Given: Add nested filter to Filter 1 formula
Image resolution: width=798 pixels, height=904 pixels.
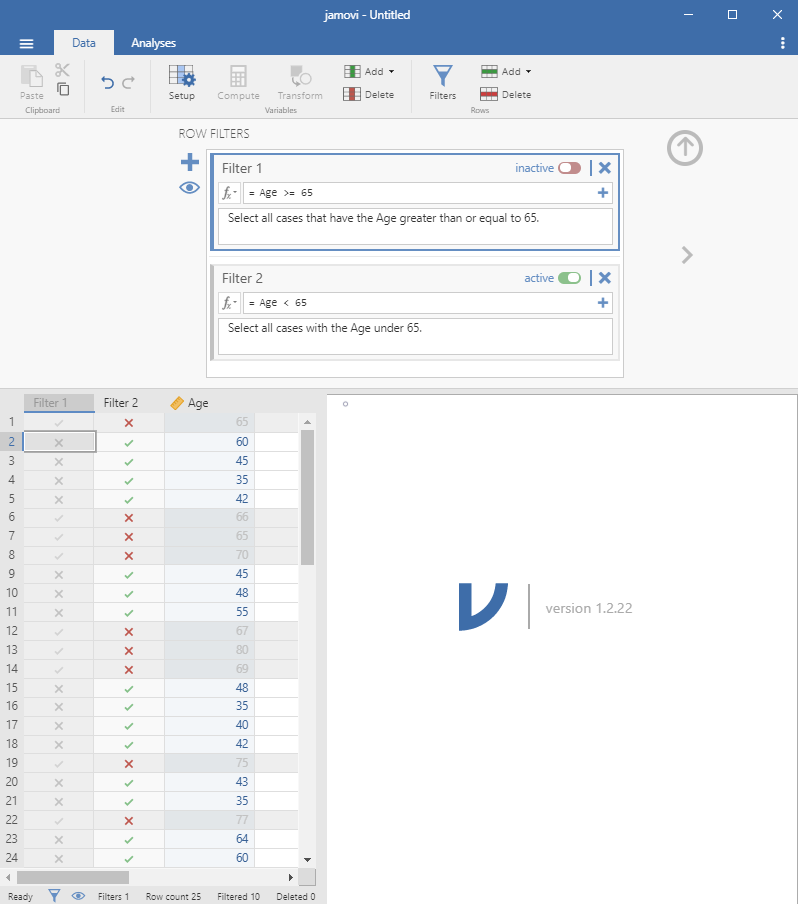Looking at the screenshot, I should coord(603,193).
